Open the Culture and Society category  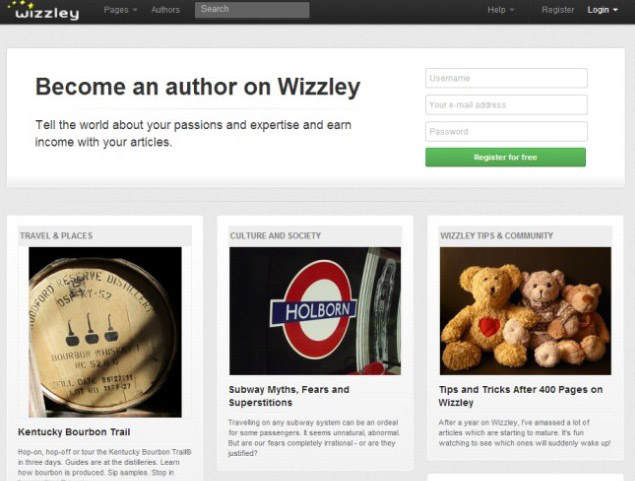[275, 236]
